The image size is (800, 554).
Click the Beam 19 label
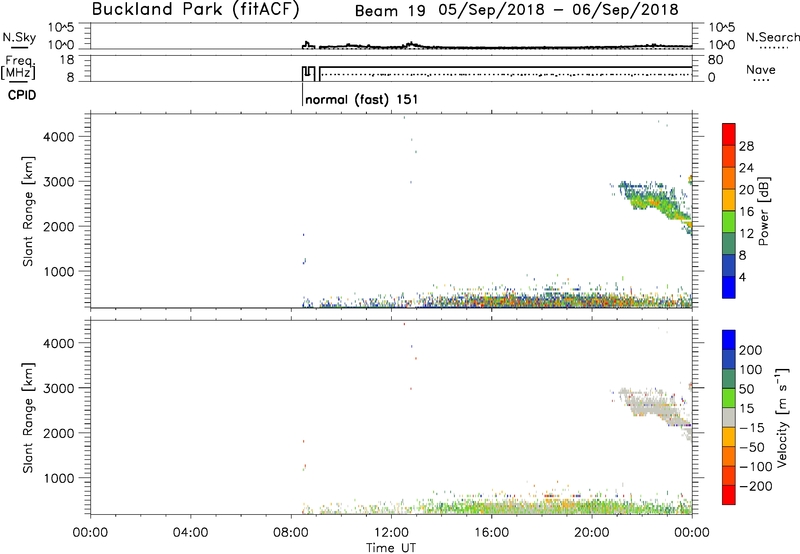pyautogui.click(x=390, y=11)
